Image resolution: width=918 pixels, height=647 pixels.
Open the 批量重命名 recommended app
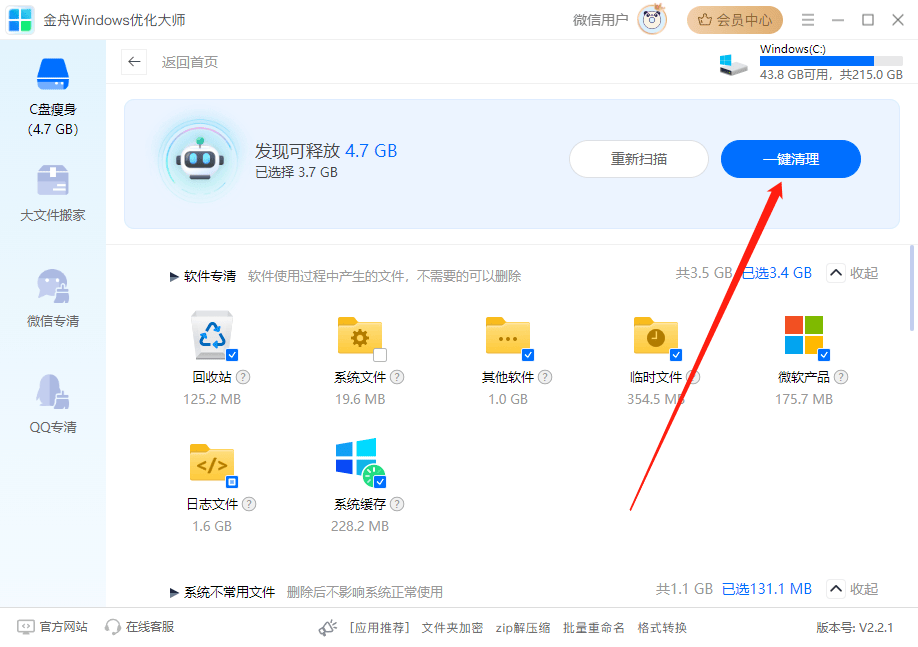tap(594, 628)
